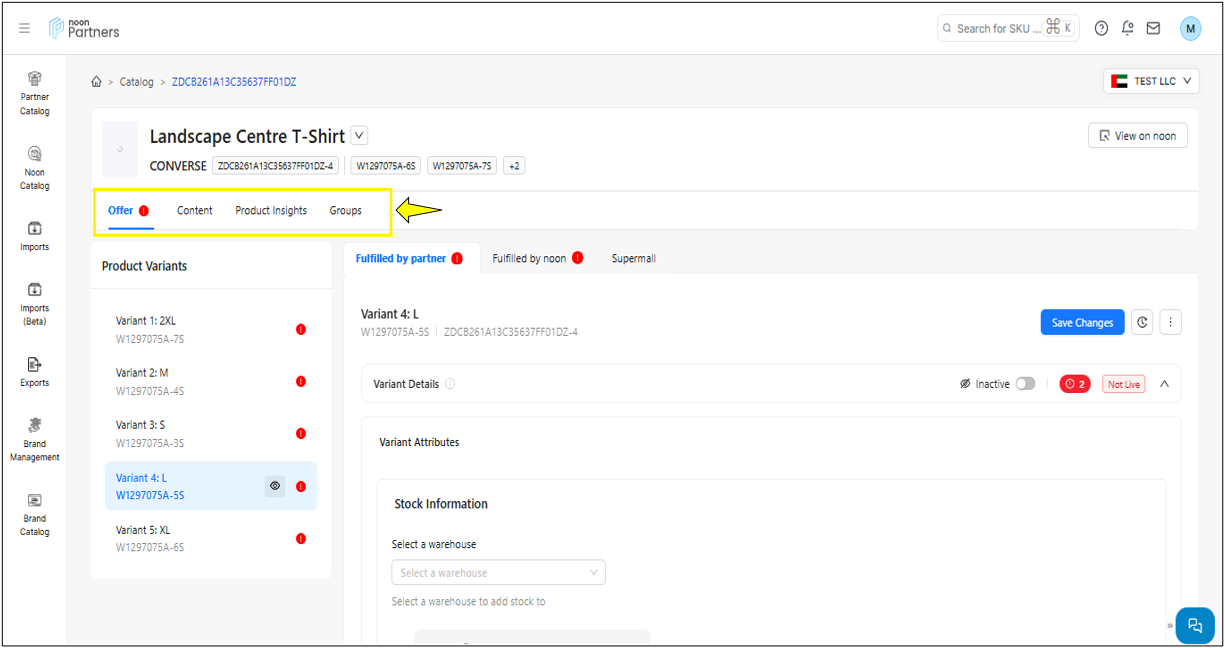Click the CONVERSE brand name
Viewport: 1225px width, 648px height.
178,166
